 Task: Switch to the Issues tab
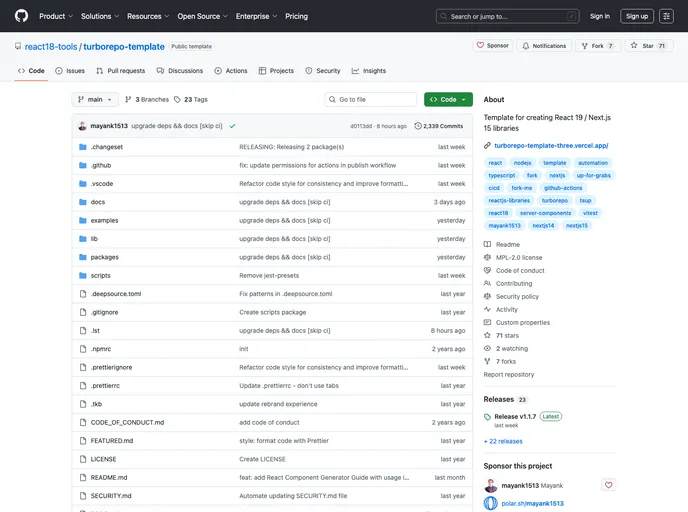(x=70, y=71)
